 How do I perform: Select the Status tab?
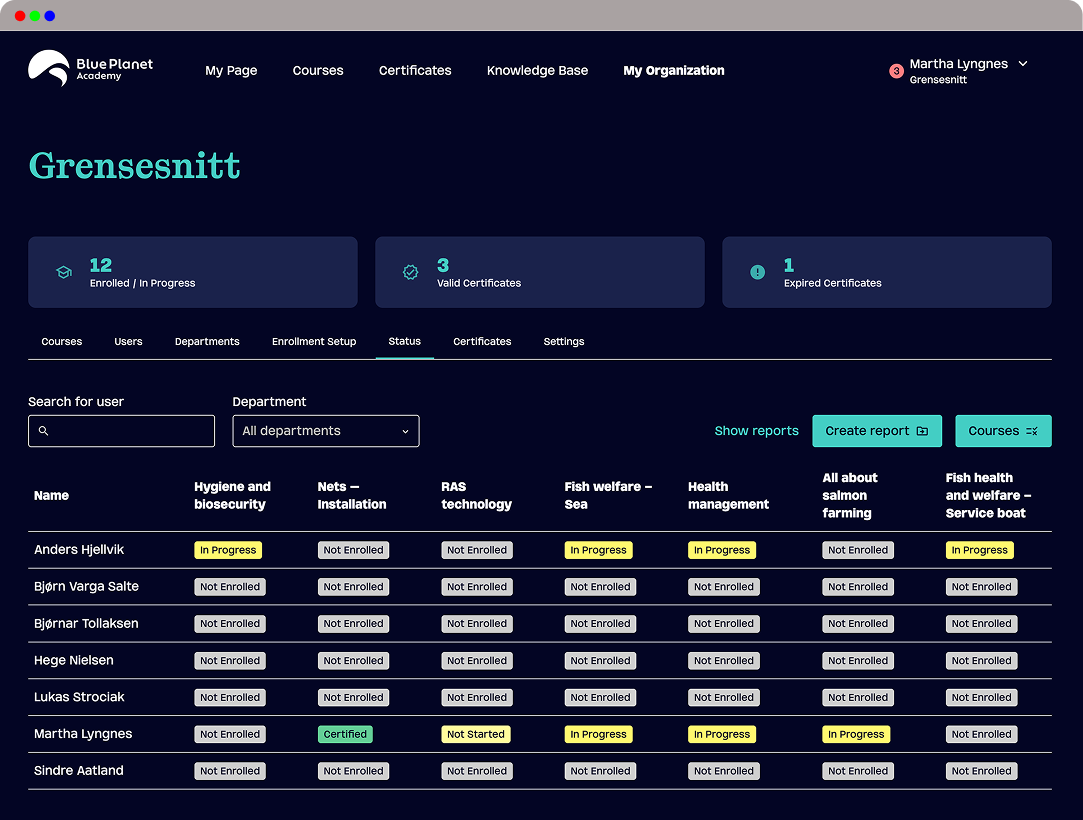point(404,341)
